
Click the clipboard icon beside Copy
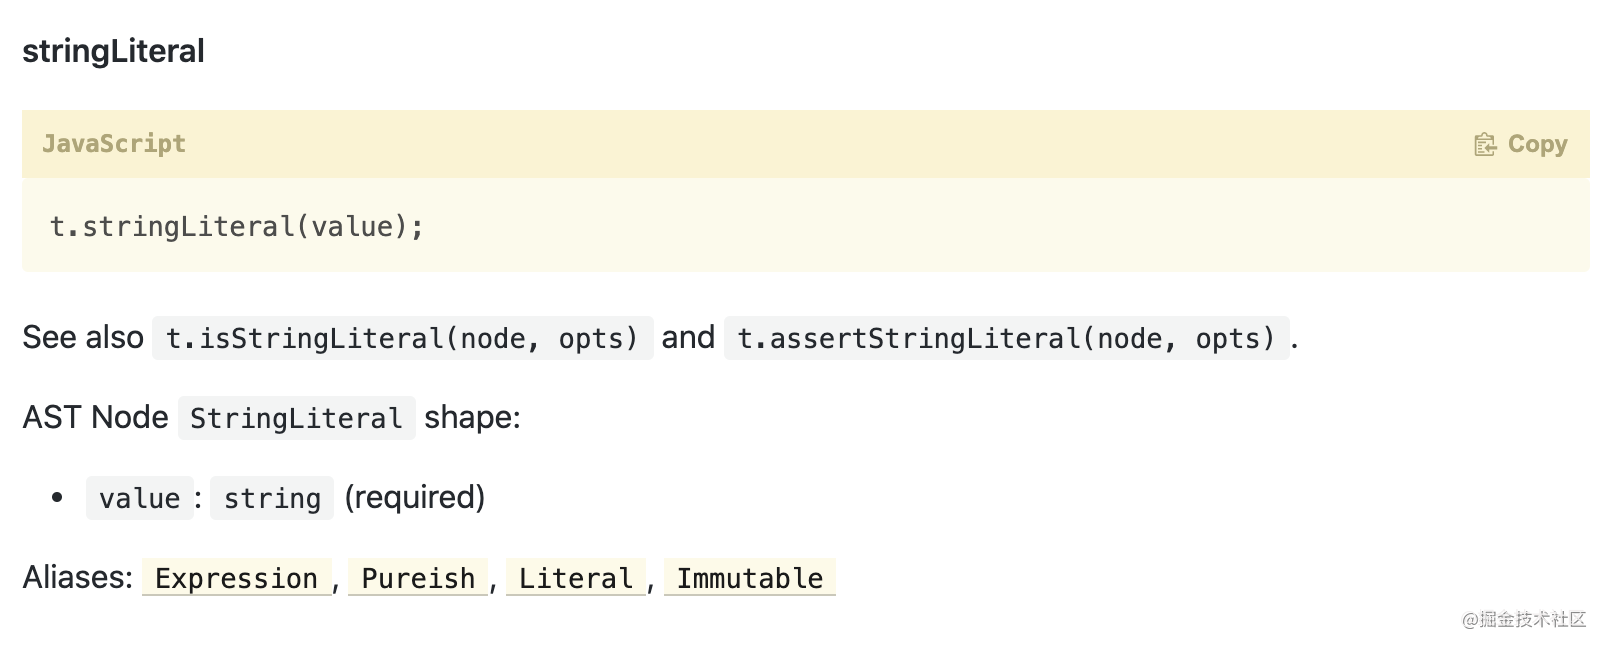pyautogui.click(x=1484, y=145)
